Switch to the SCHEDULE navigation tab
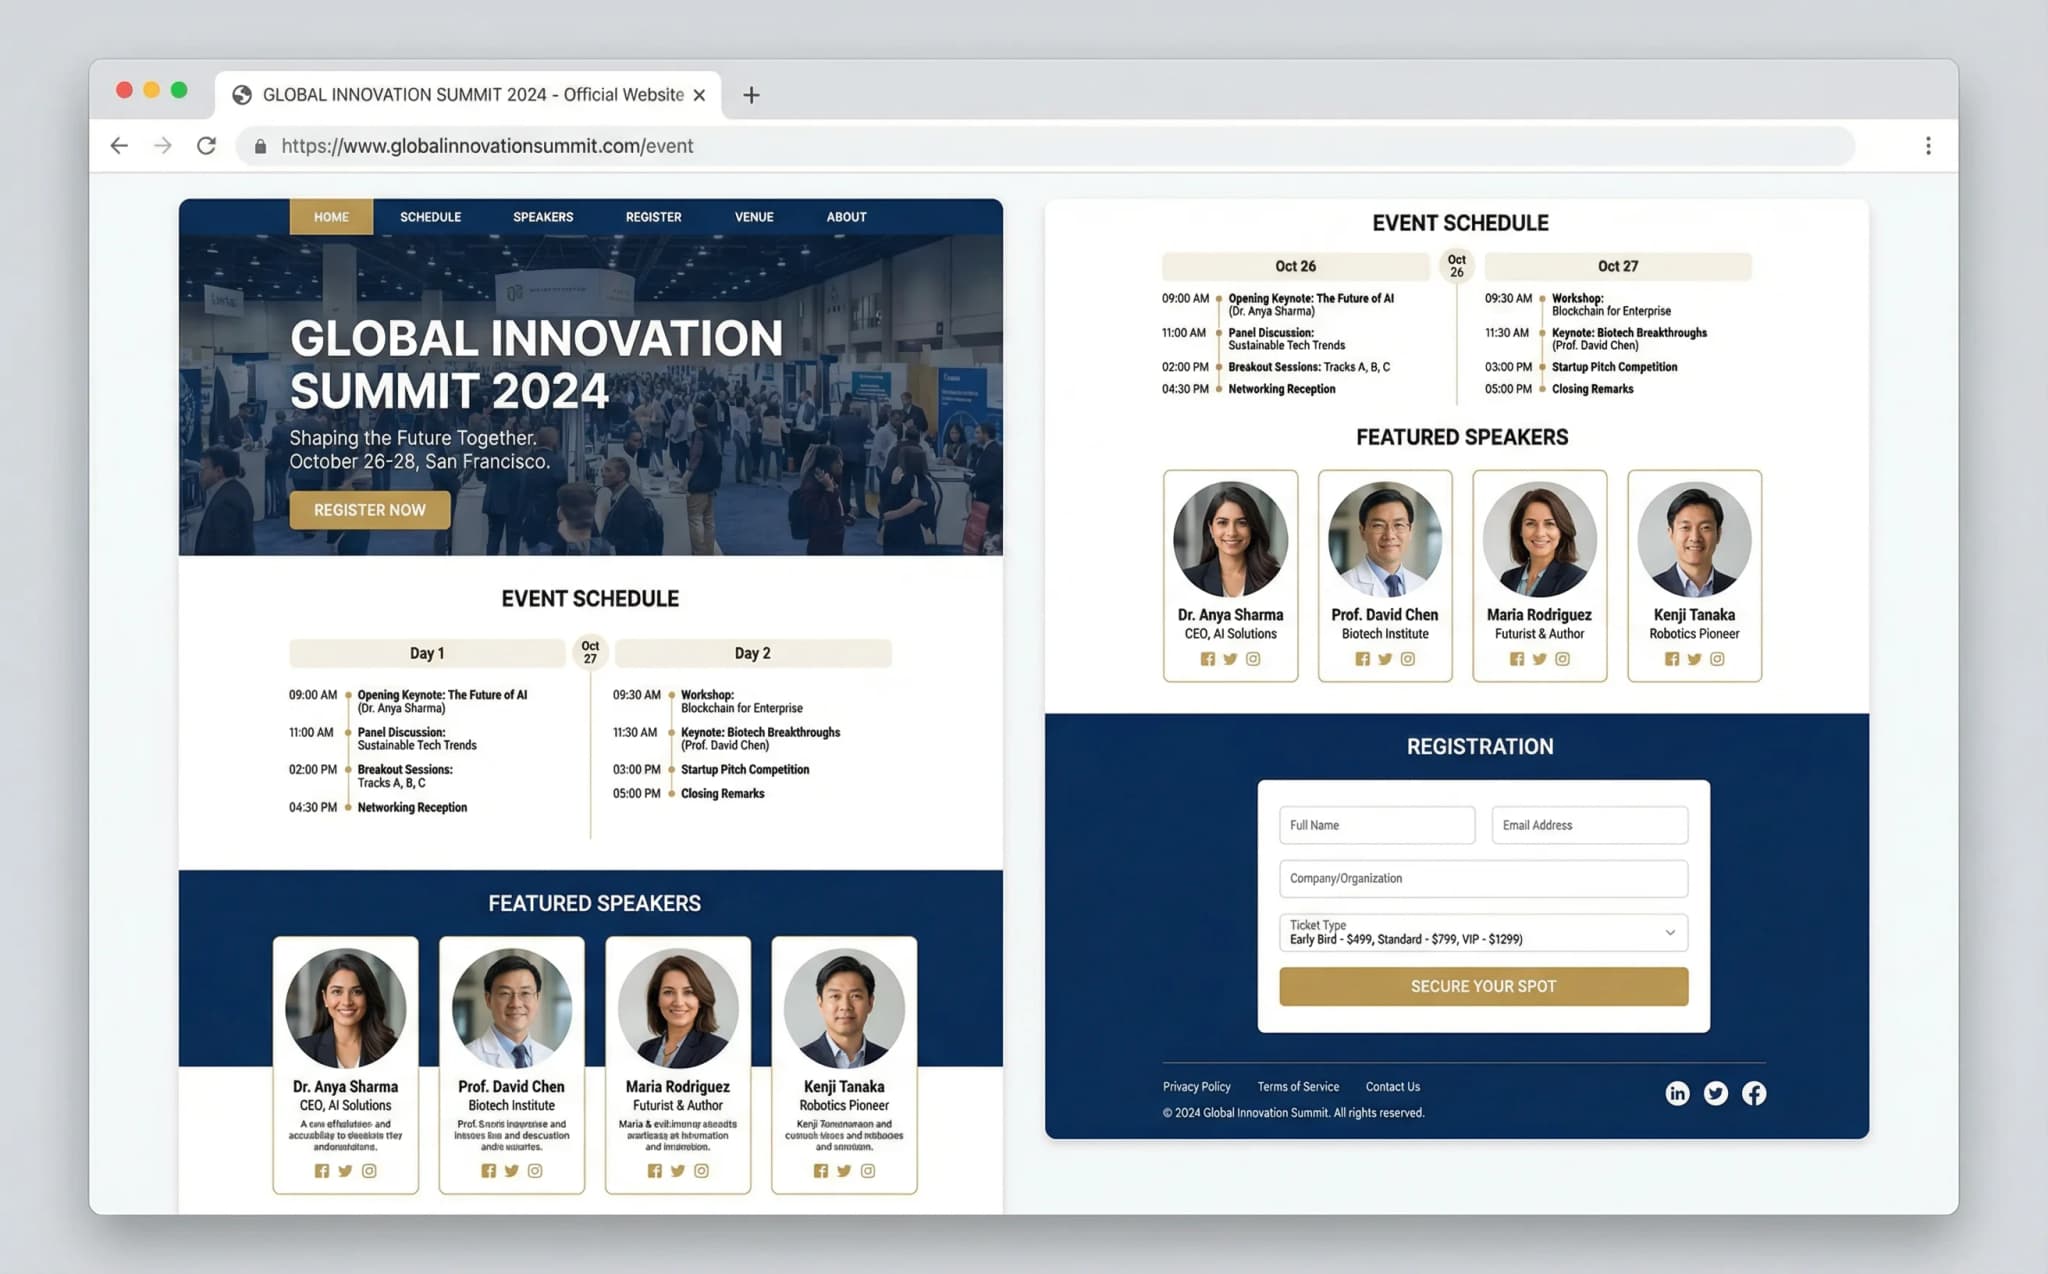 (x=430, y=217)
